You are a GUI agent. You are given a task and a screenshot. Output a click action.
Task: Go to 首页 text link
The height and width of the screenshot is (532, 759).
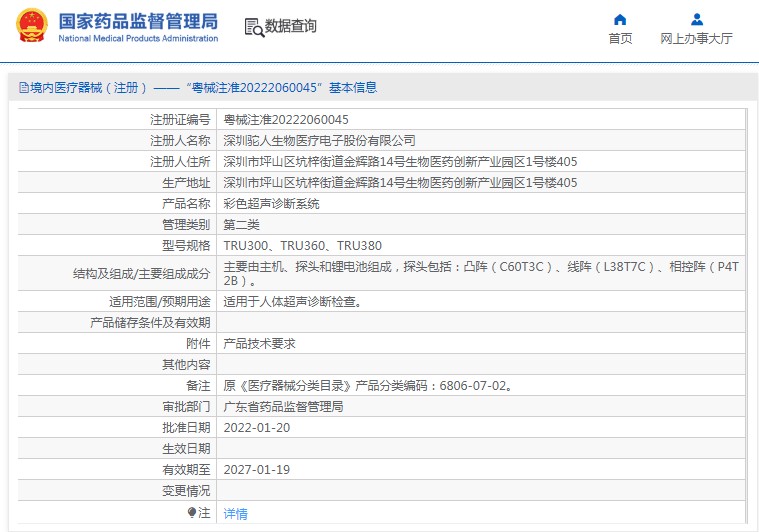(620, 38)
